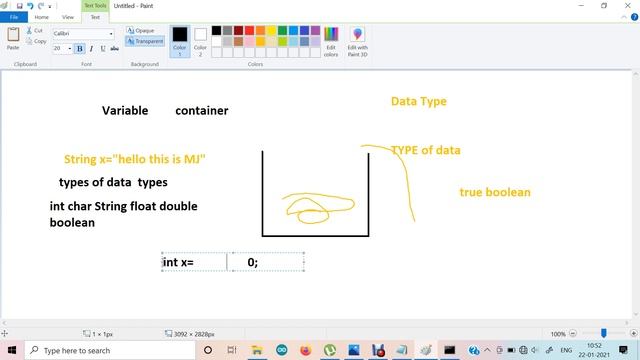
Task: Click the ENG language indicator
Action: 566,350
